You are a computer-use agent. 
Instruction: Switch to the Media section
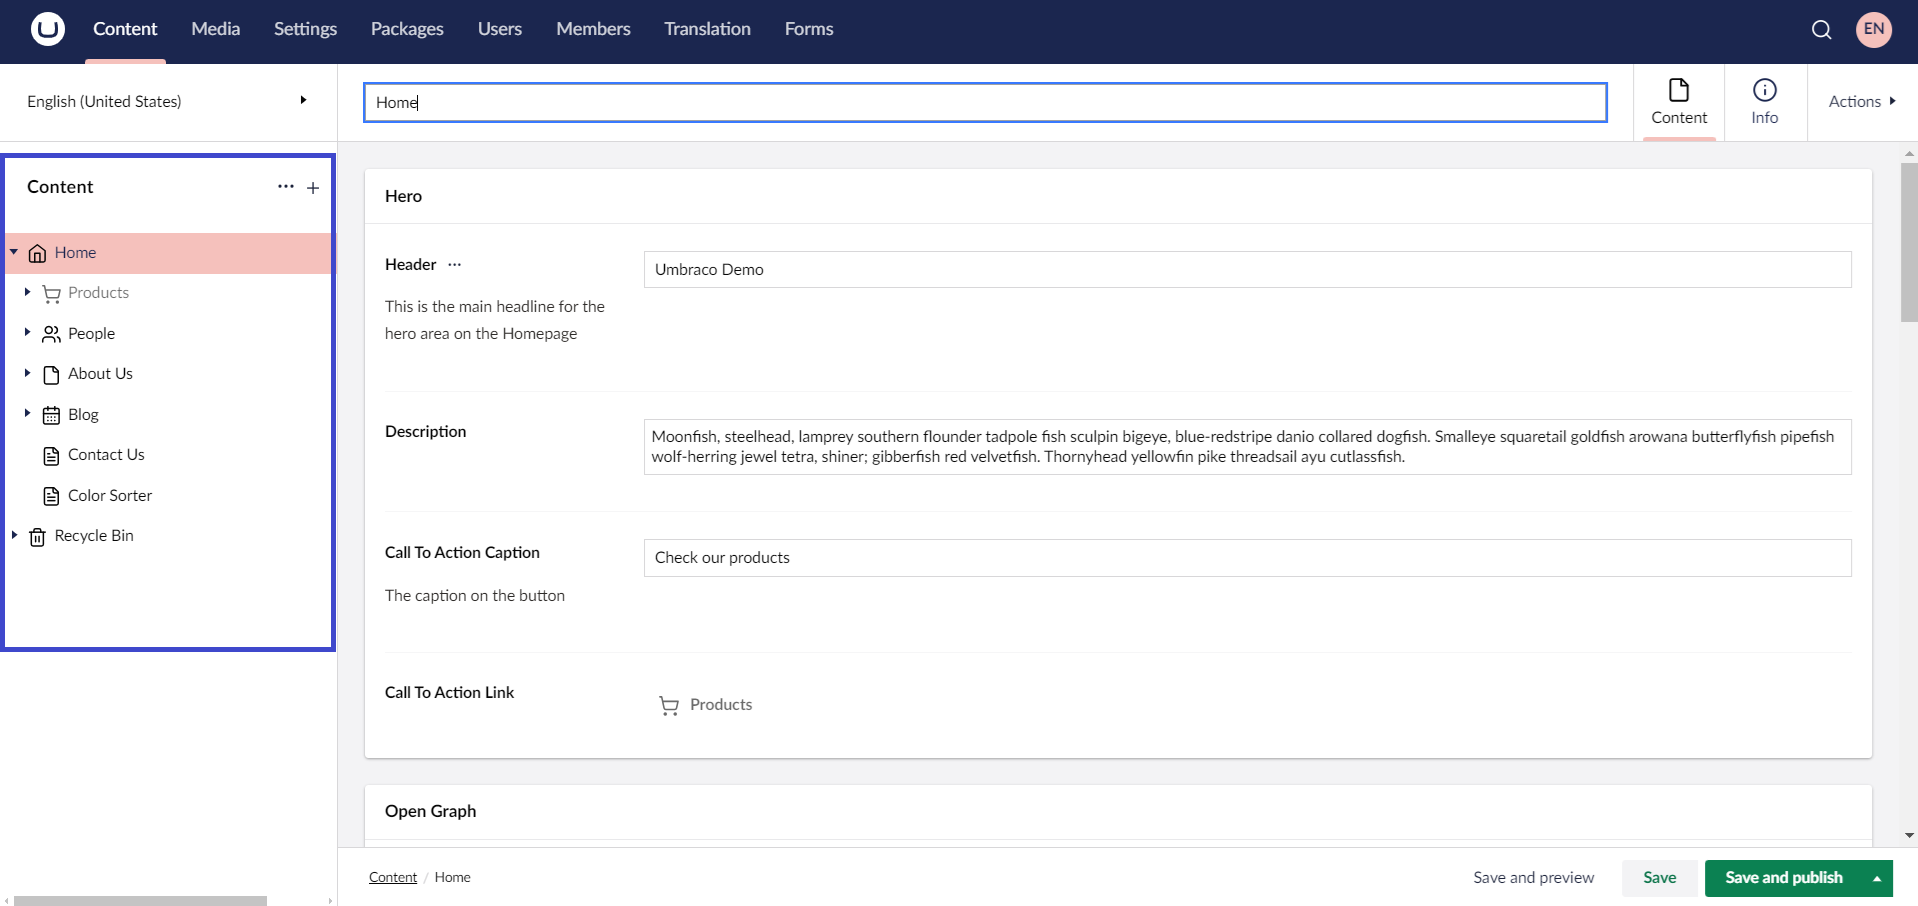[214, 29]
